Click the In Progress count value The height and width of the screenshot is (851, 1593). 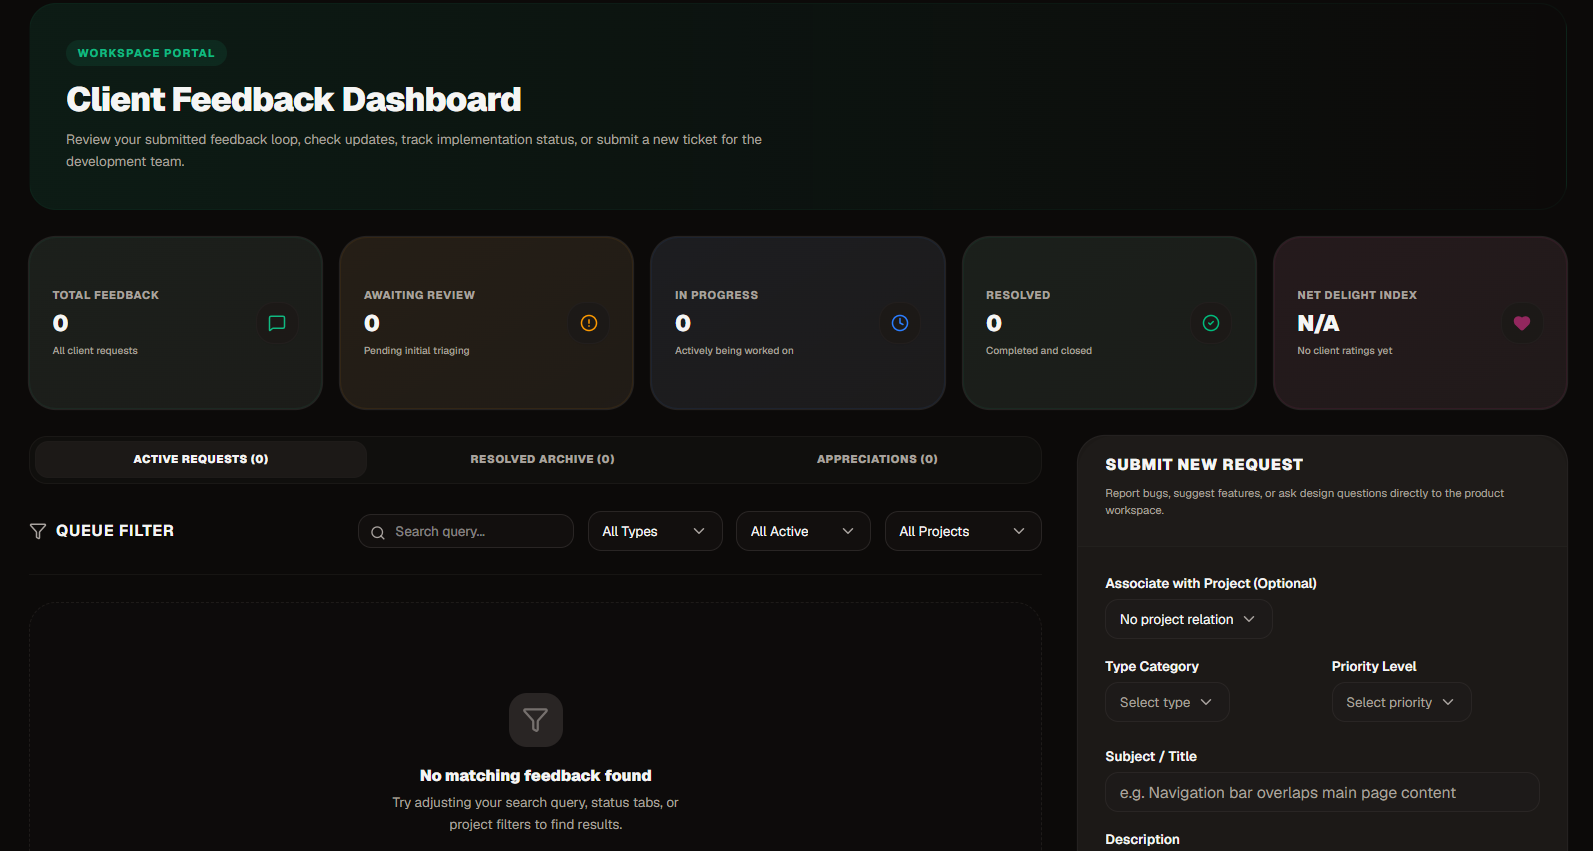(x=683, y=323)
